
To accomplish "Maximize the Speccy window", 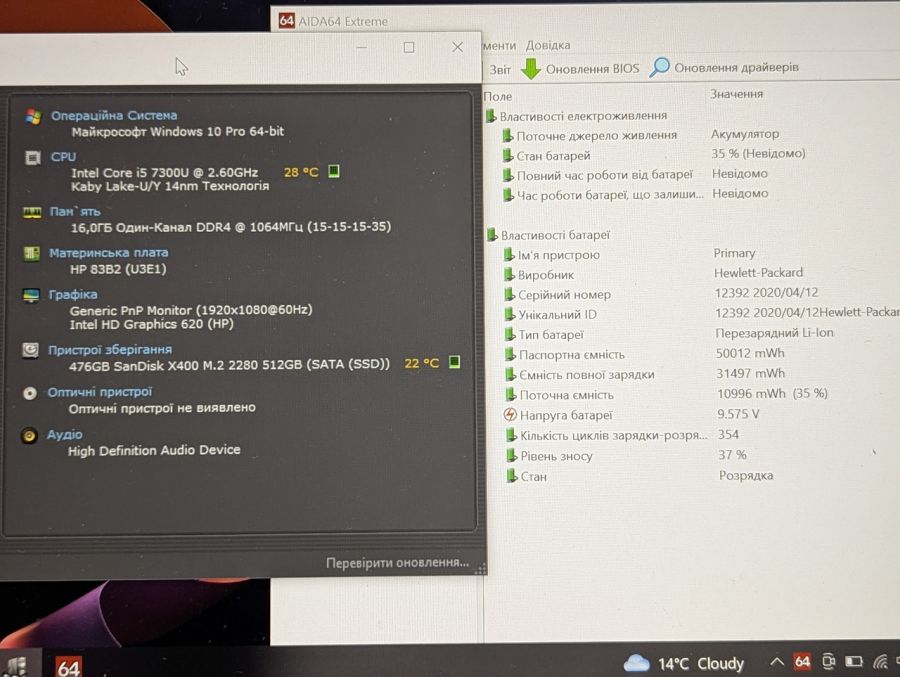I will coord(409,47).
